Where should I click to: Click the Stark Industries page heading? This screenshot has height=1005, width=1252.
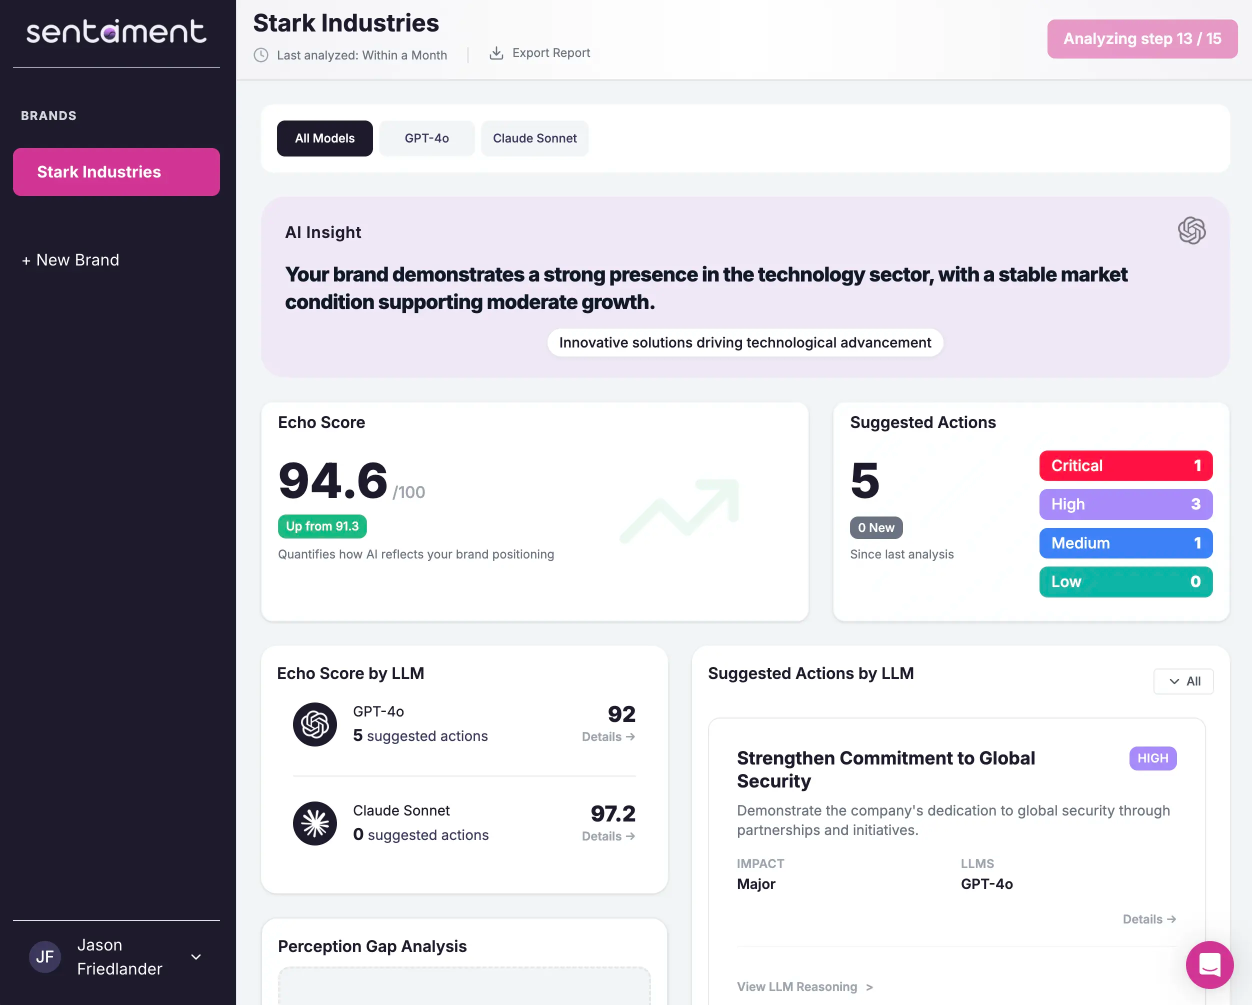[346, 23]
